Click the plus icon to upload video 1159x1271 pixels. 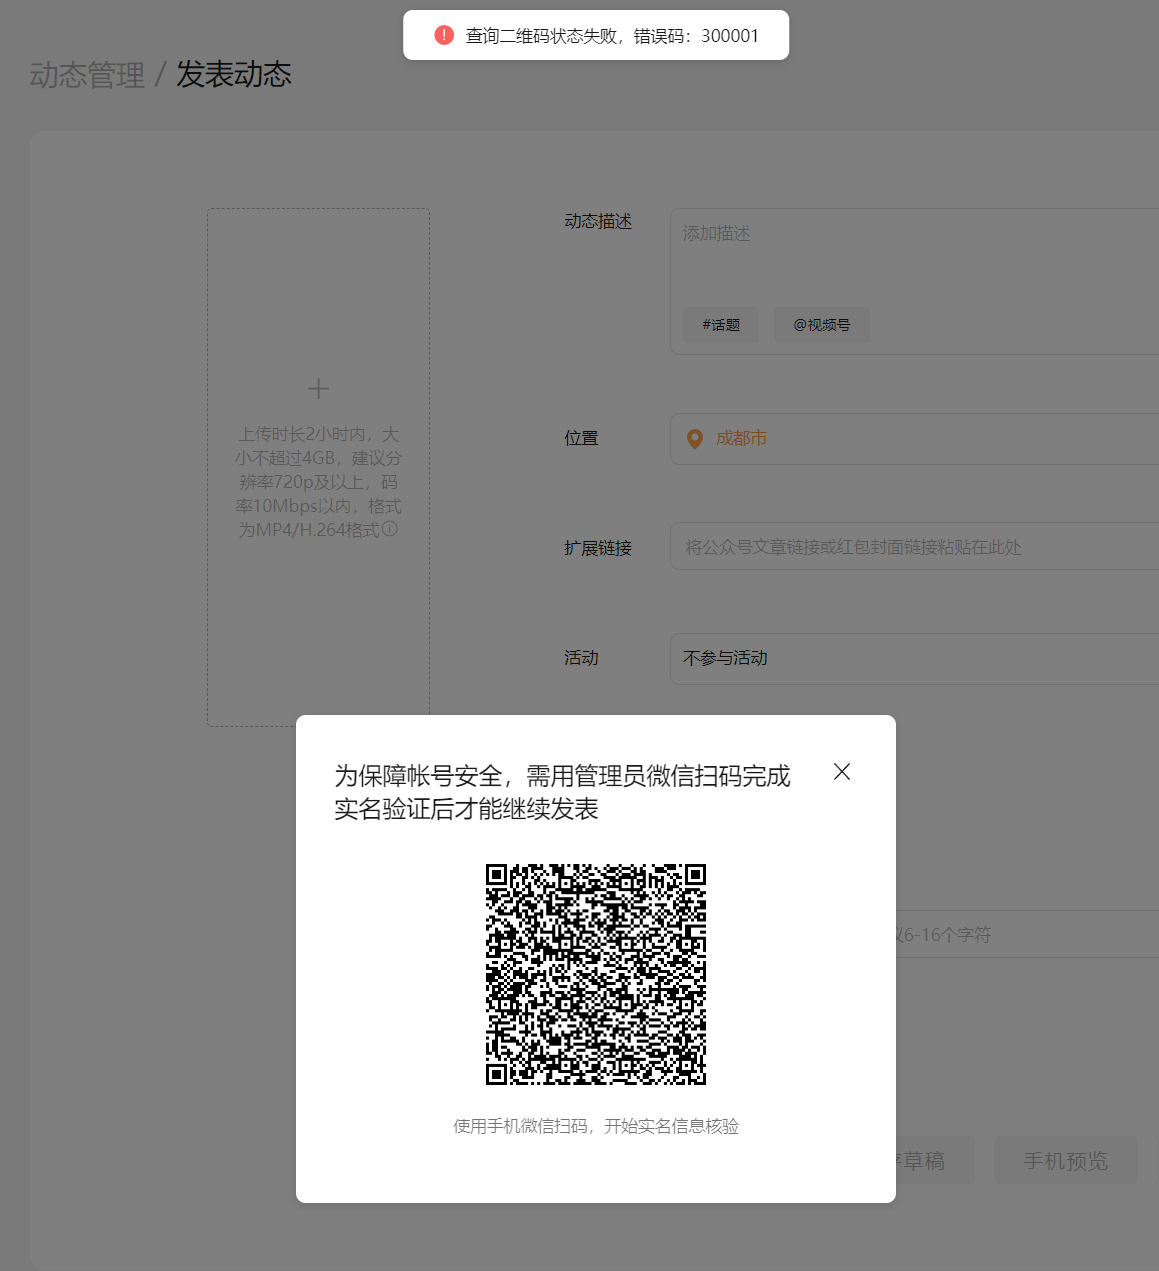[x=318, y=388]
